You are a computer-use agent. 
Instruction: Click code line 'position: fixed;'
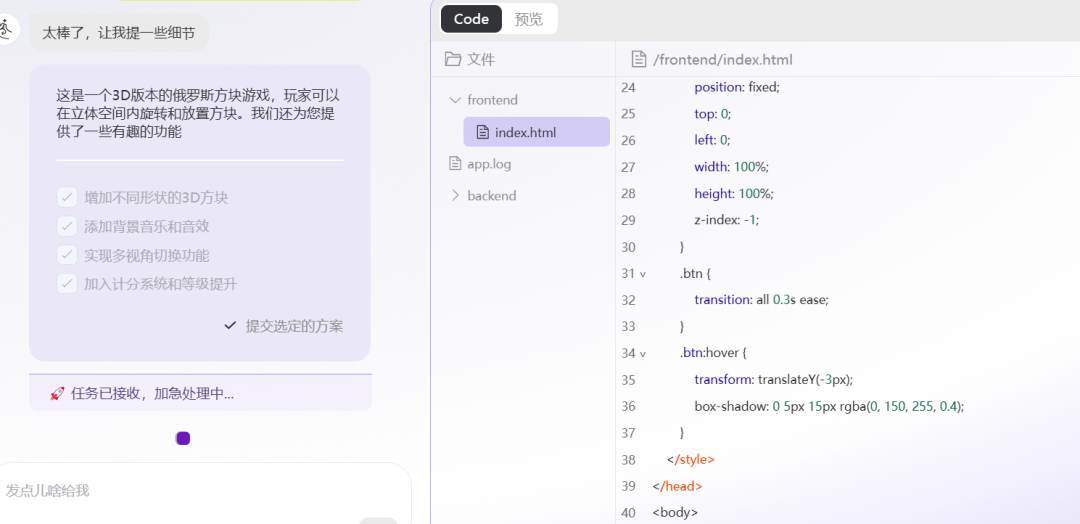(x=736, y=87)
